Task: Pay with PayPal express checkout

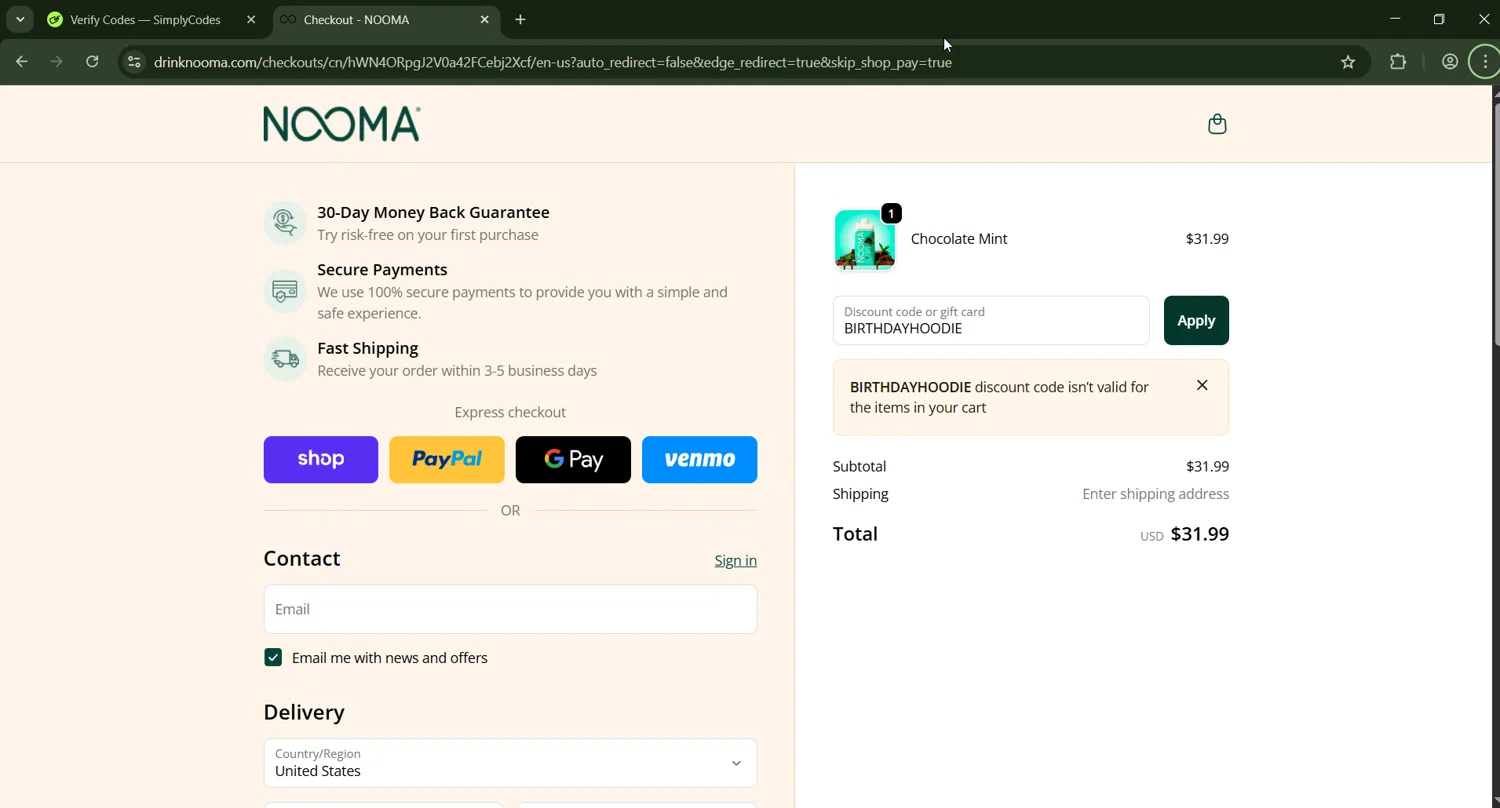Action: 447,459
